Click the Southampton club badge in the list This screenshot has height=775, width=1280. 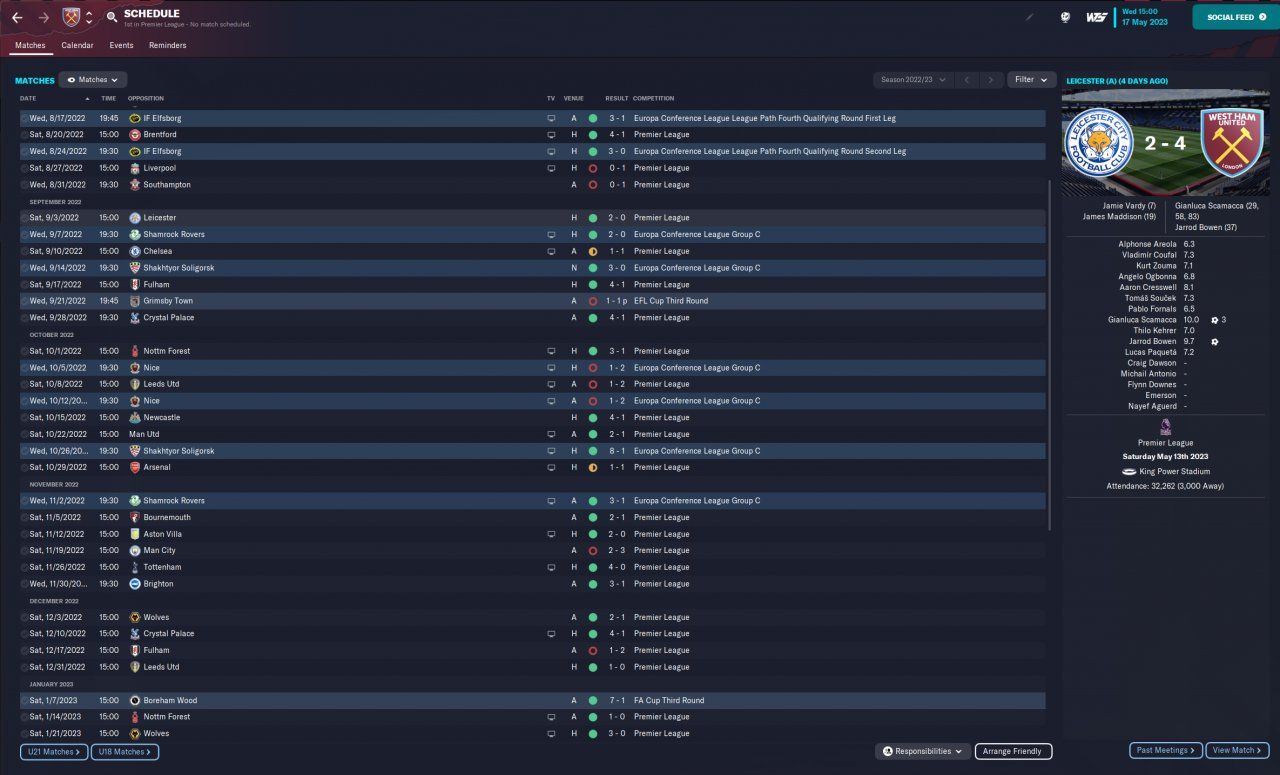click(134, 185)
